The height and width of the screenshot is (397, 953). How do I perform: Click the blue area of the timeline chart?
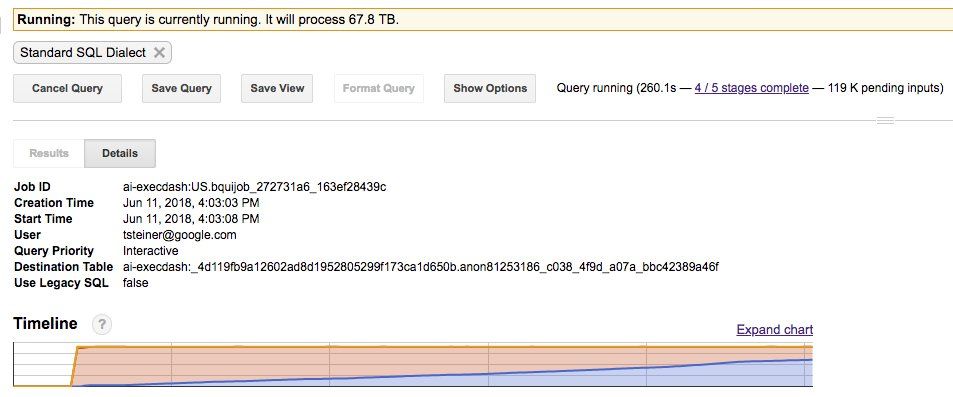729,376
